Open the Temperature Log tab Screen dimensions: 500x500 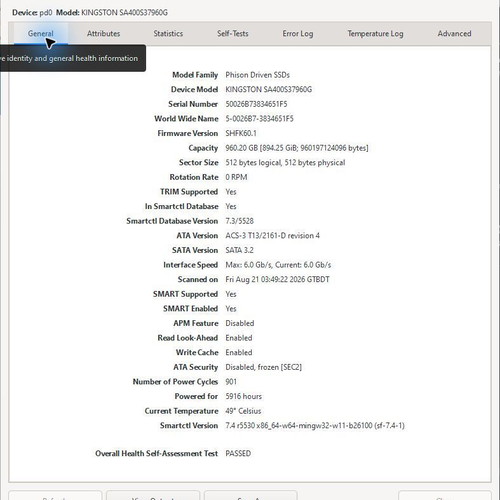tap(375, 34)
